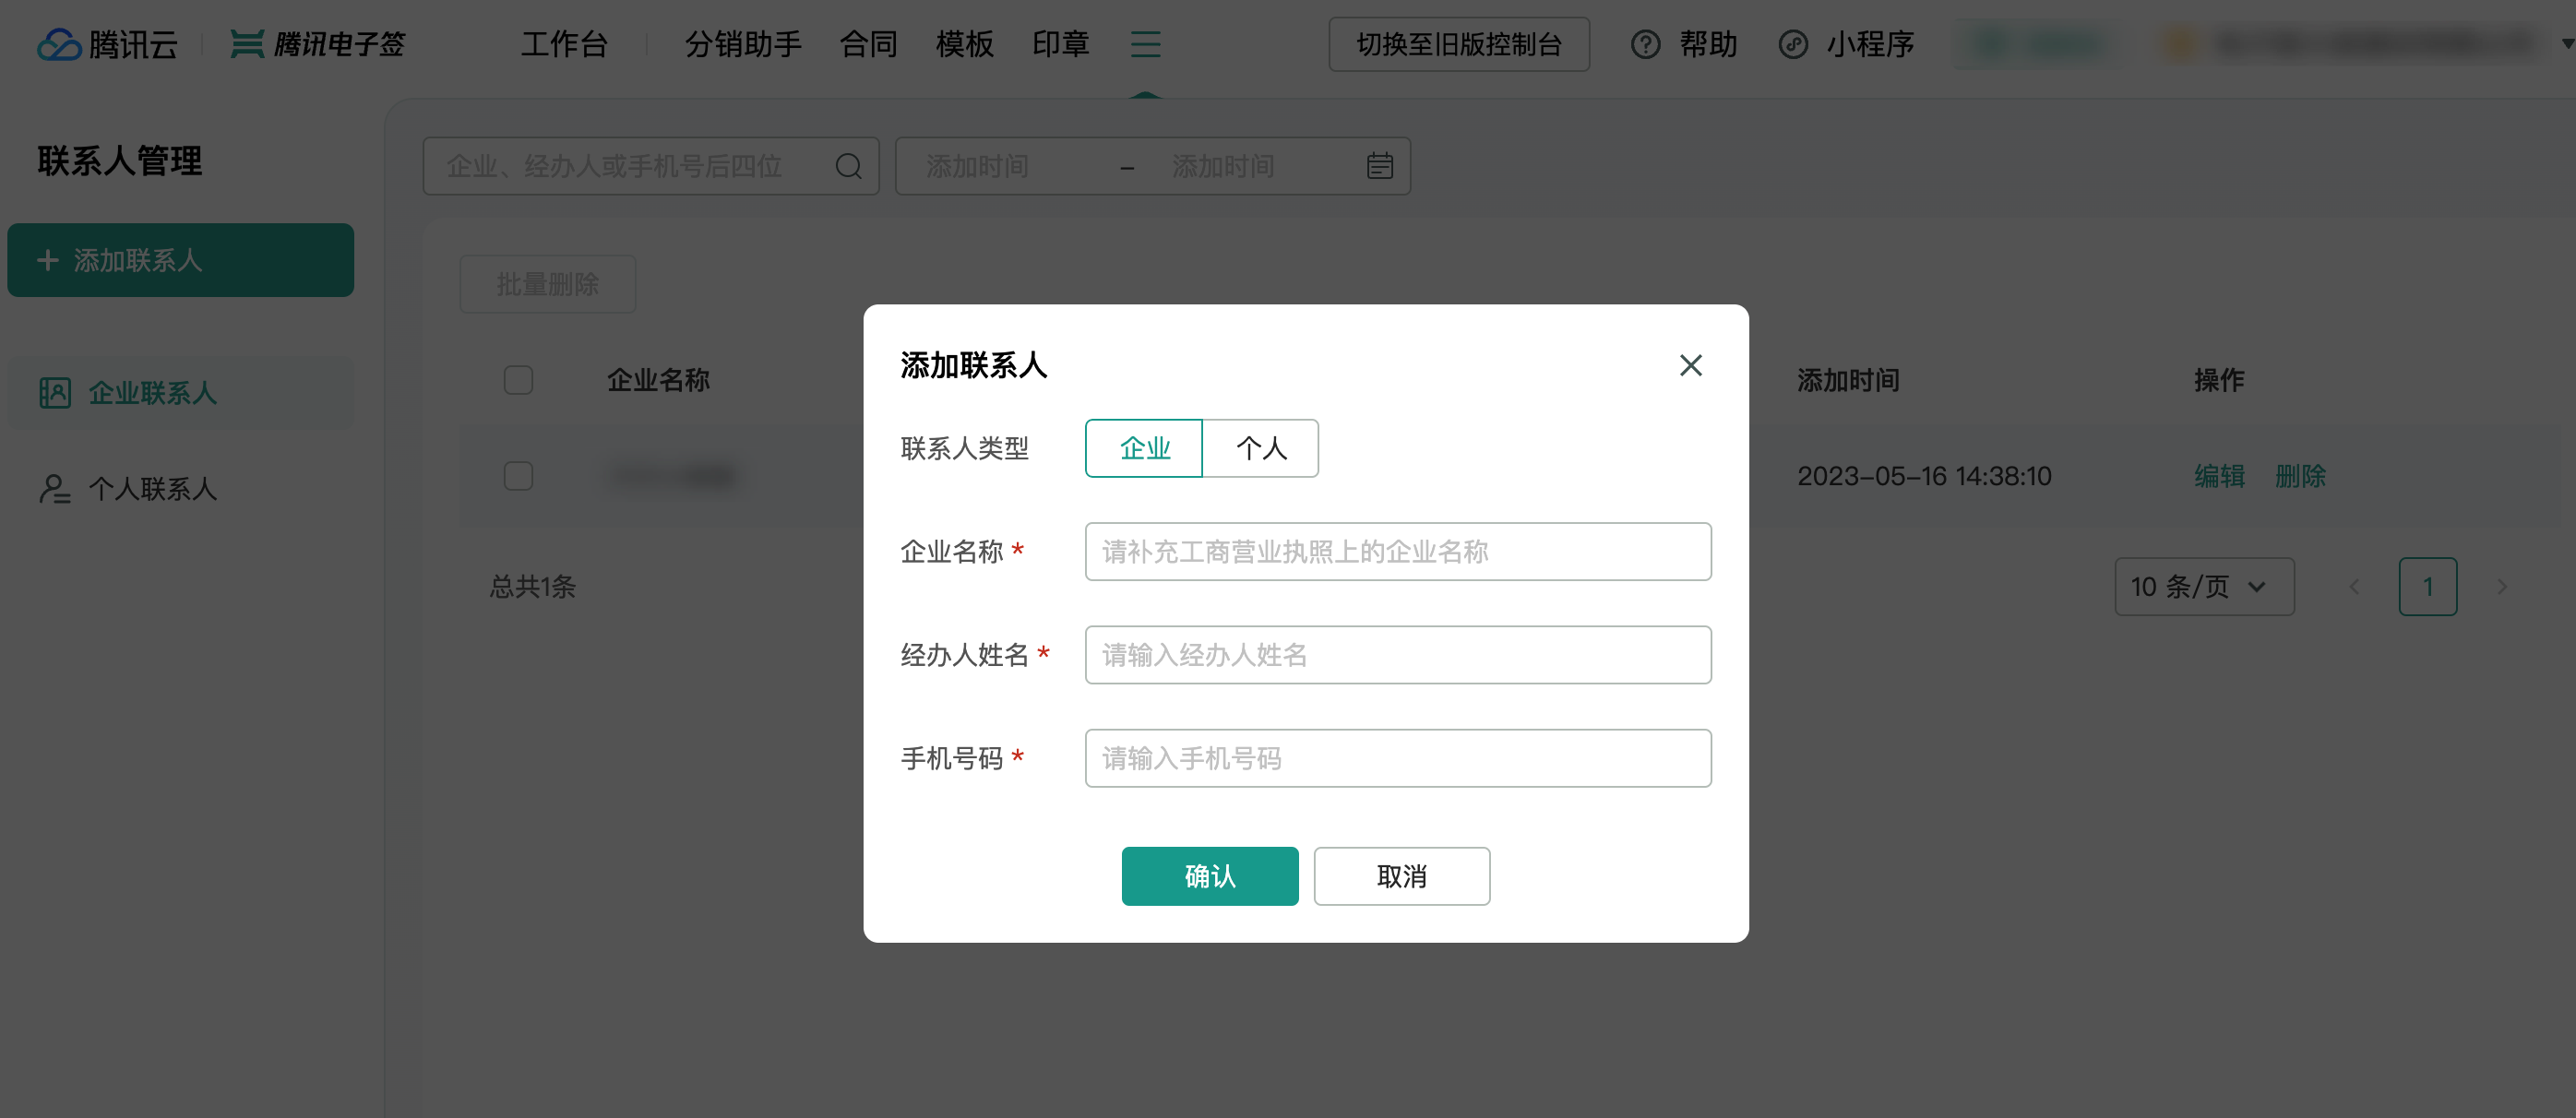Viewport: 2576px width, 1118px height.
Task: Open the 10 条/页 page size dropdown
Action: [2204, 587]
